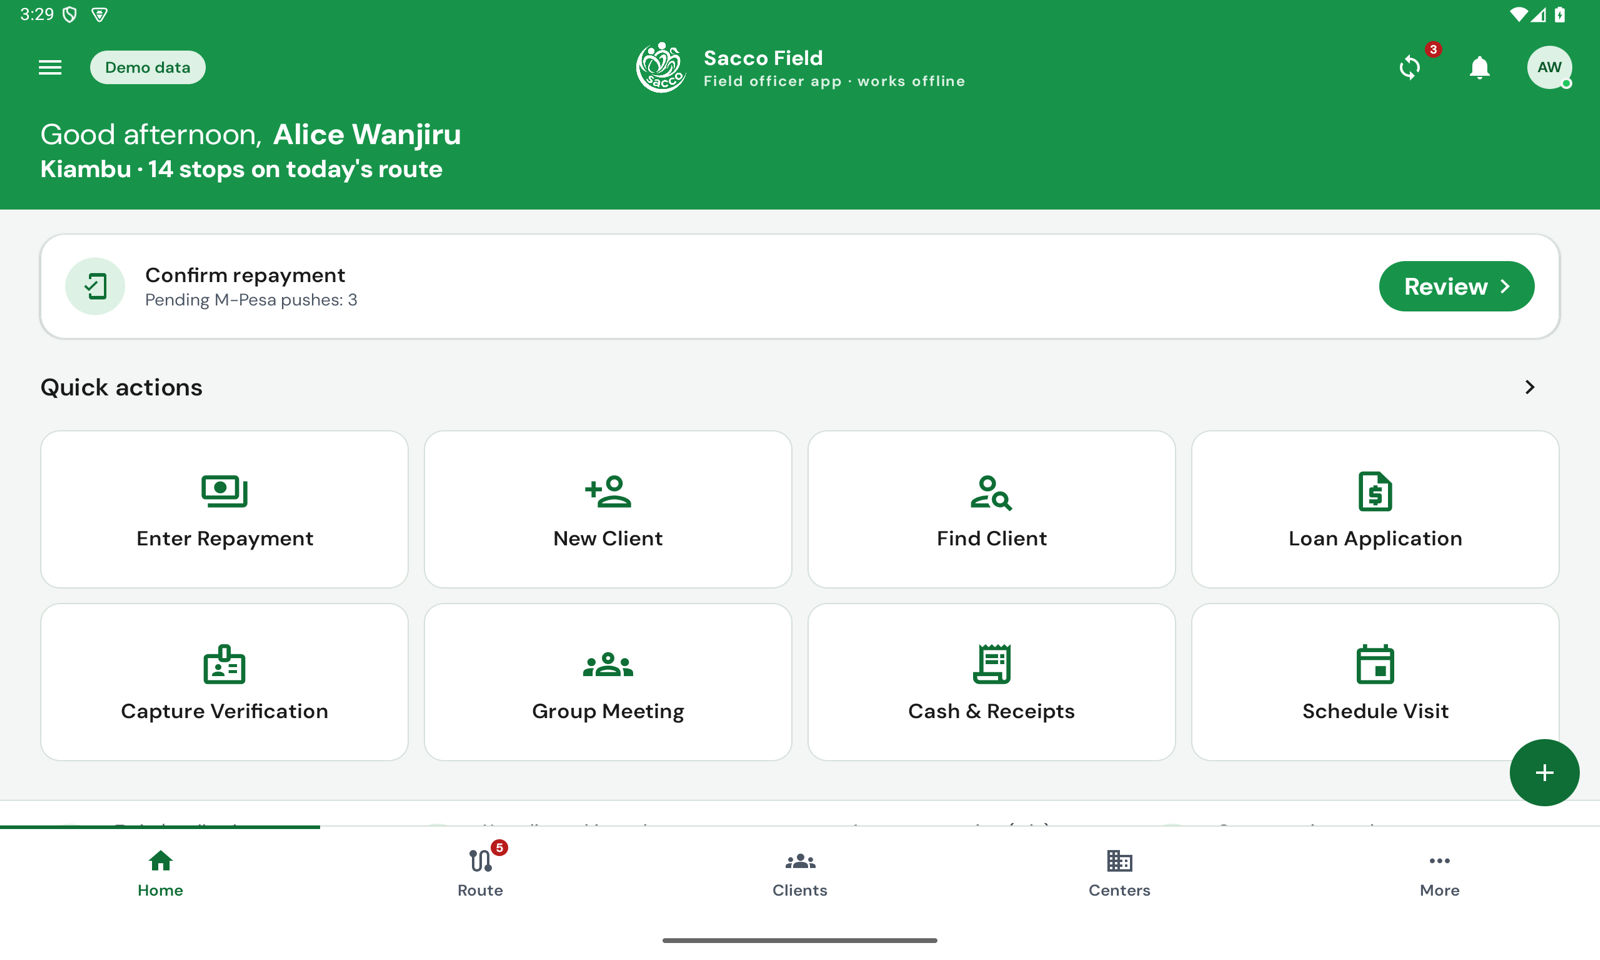Click the battery status bar icon
The width and height of the screenshot is (1600, 960).
pyautogui.click(x=1560, y=14)
